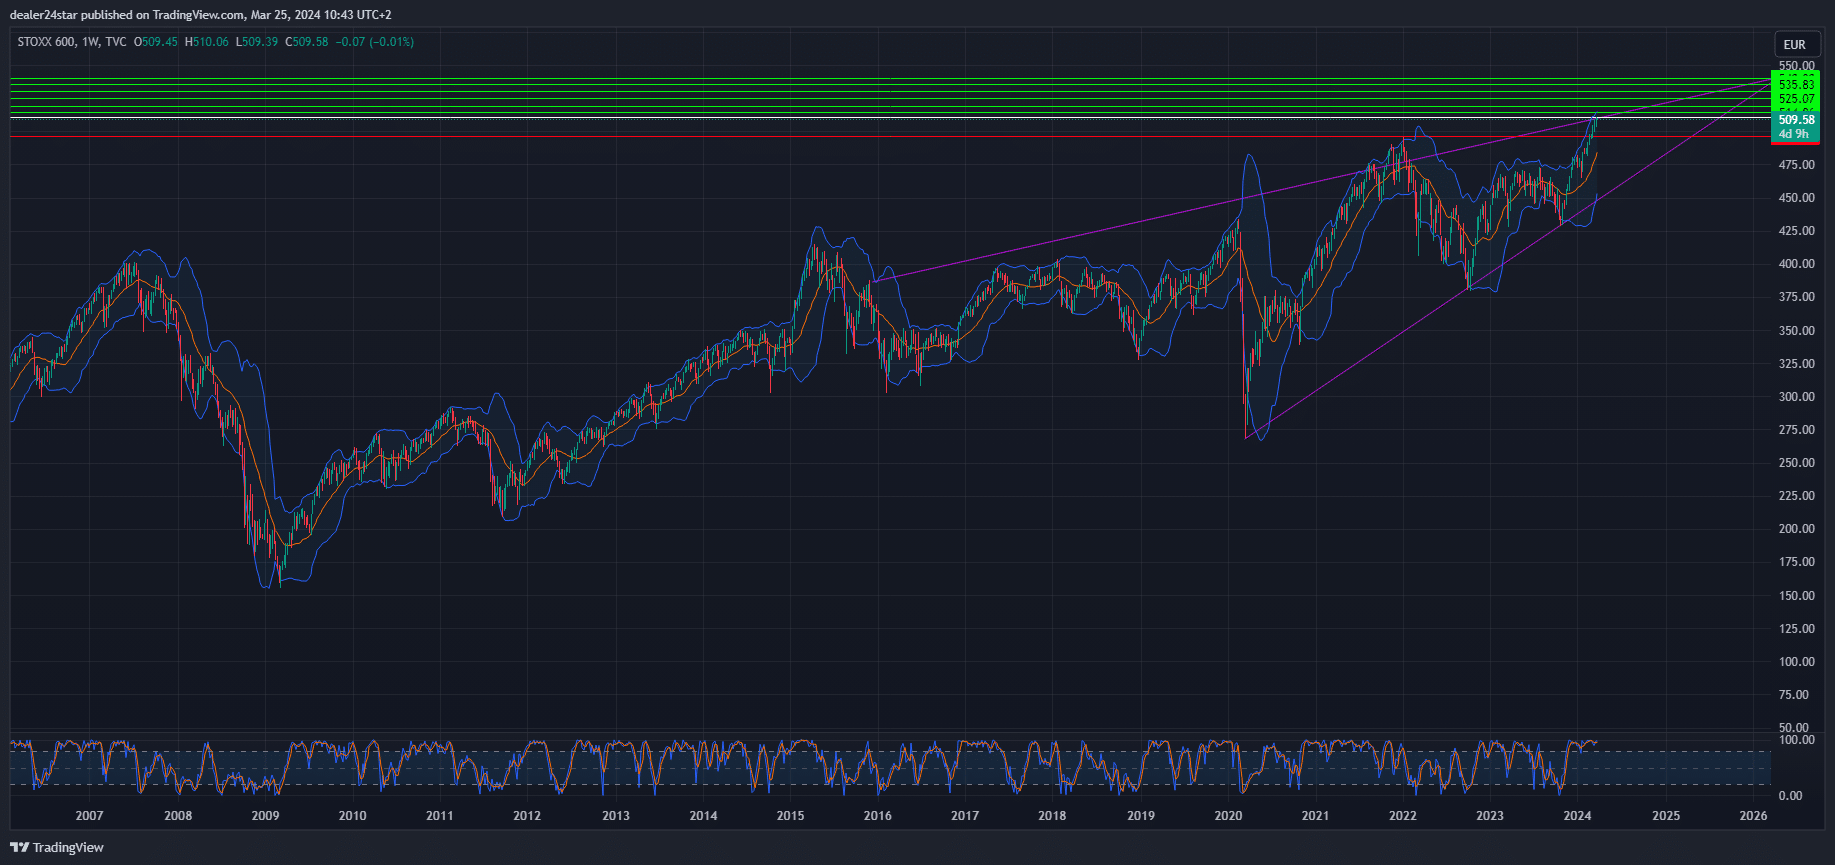
Task: Click the open value O509.45
Action: click(x=156, y=42)
